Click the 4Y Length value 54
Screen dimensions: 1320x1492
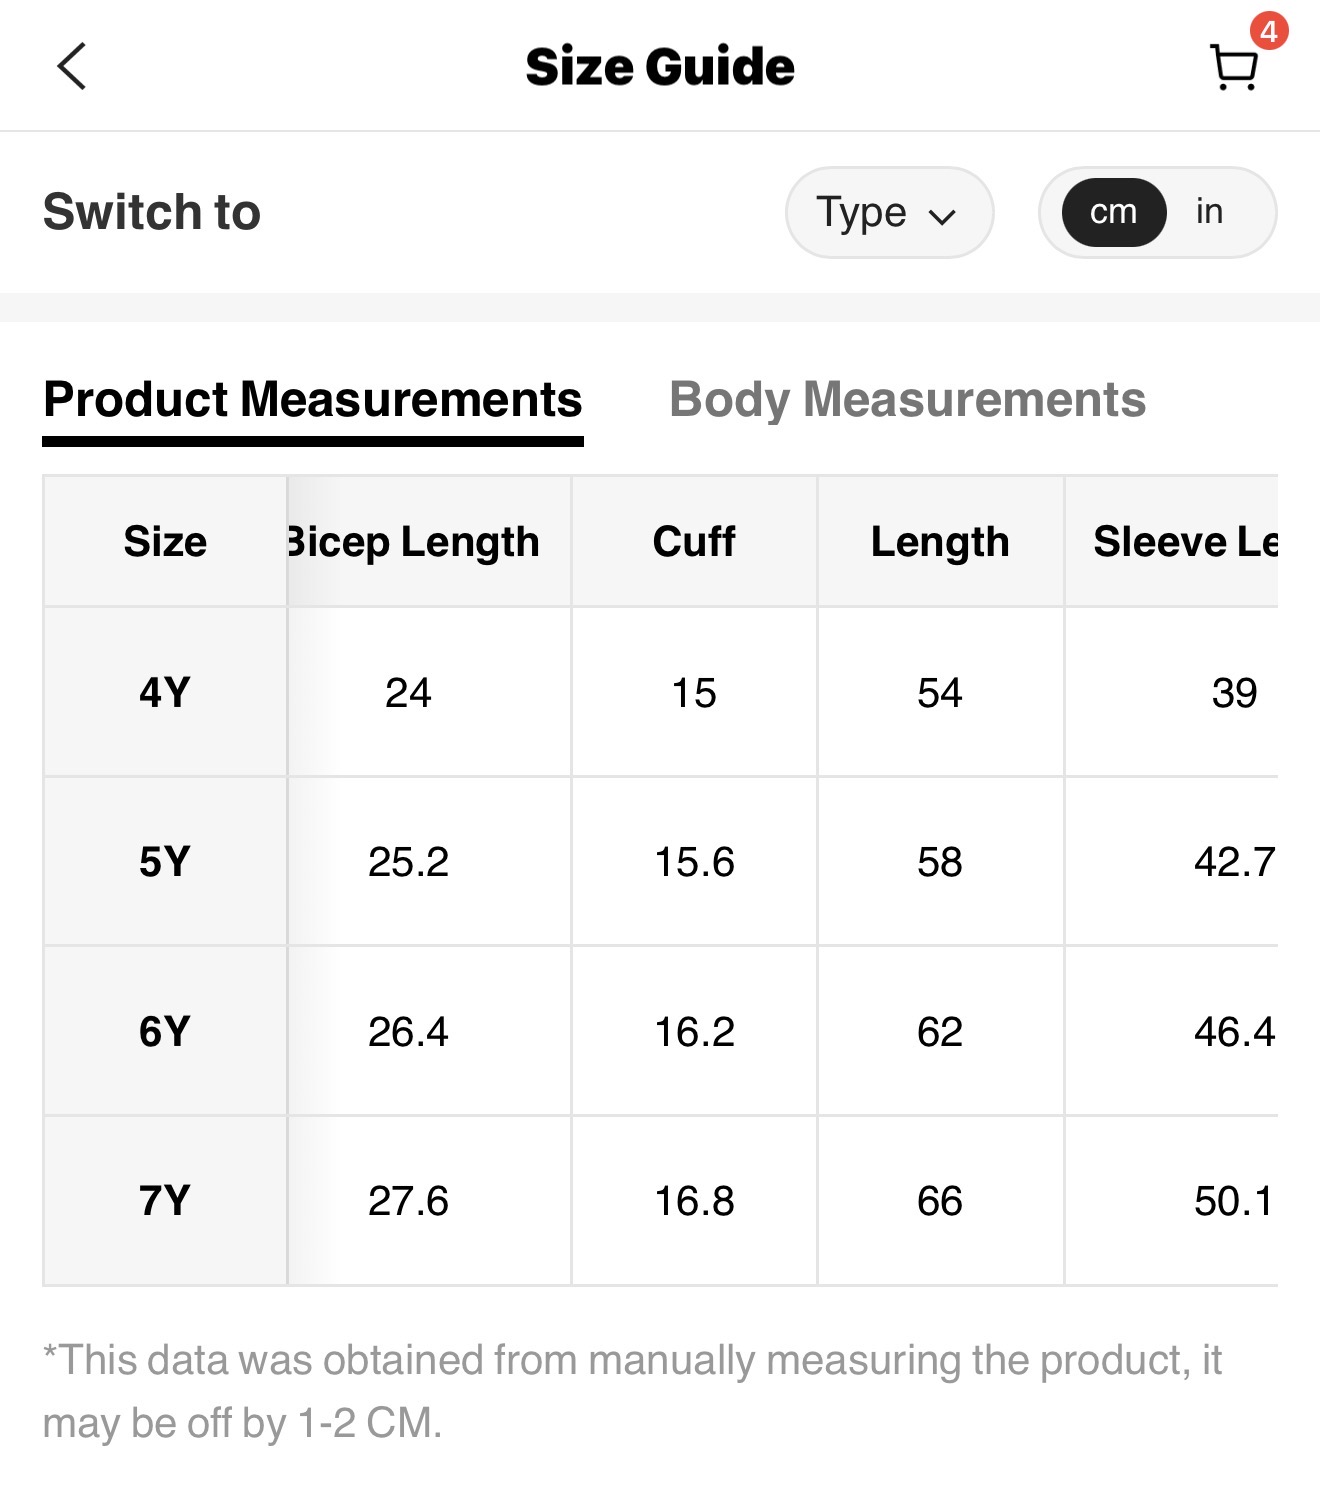(940, 692)
